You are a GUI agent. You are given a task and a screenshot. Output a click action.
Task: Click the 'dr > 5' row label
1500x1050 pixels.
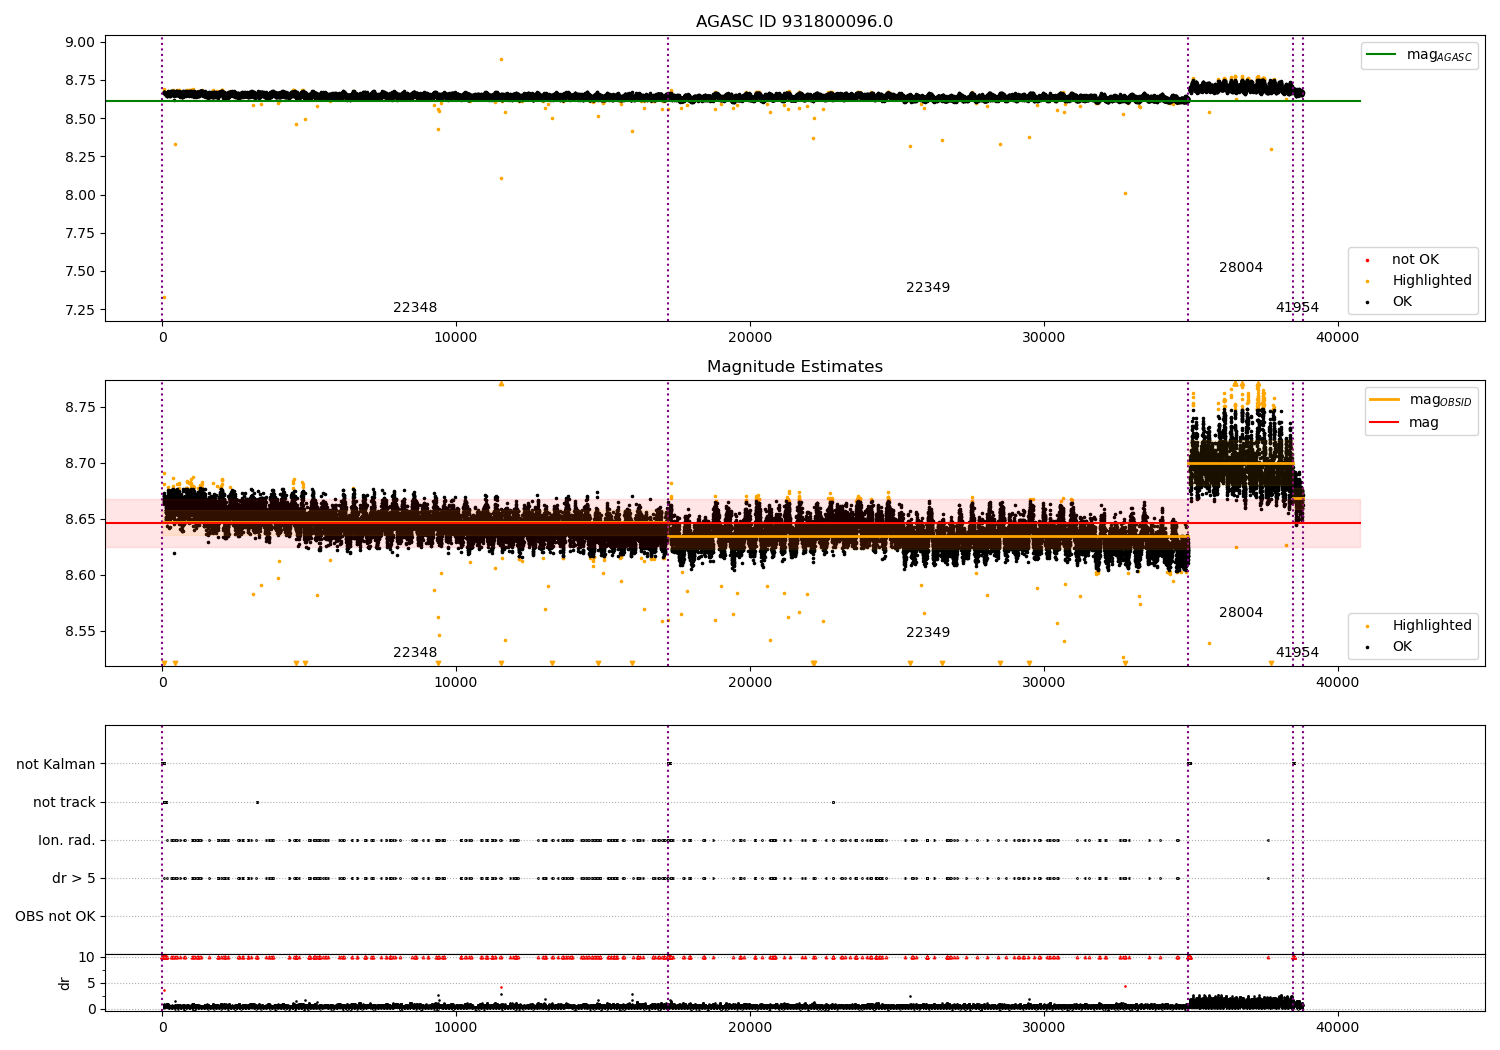74,878
